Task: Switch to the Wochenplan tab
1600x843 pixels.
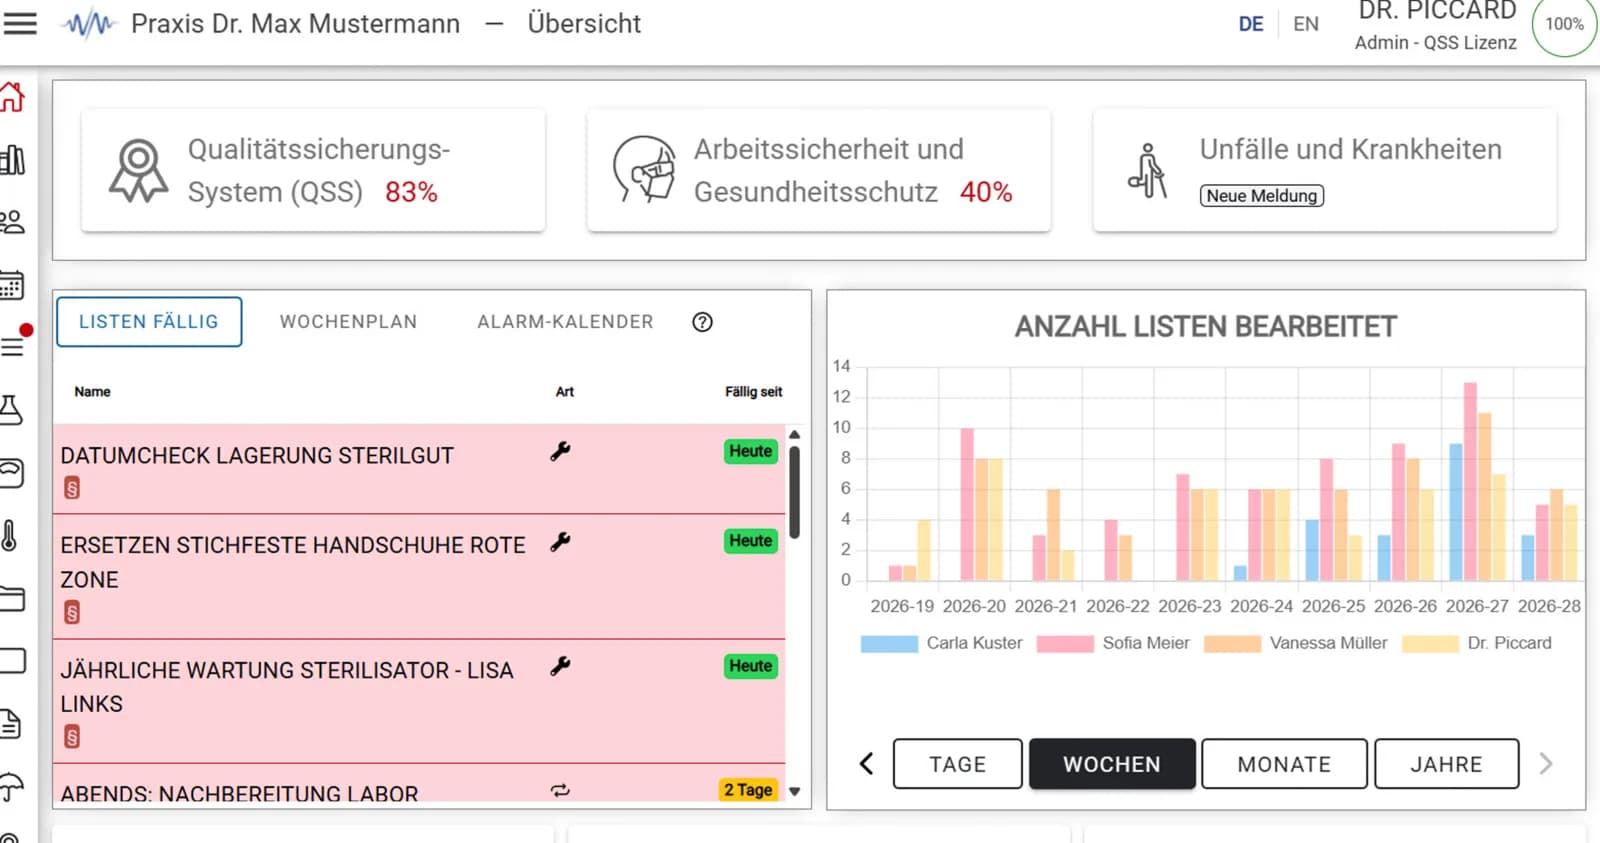Action: point(348,322)
